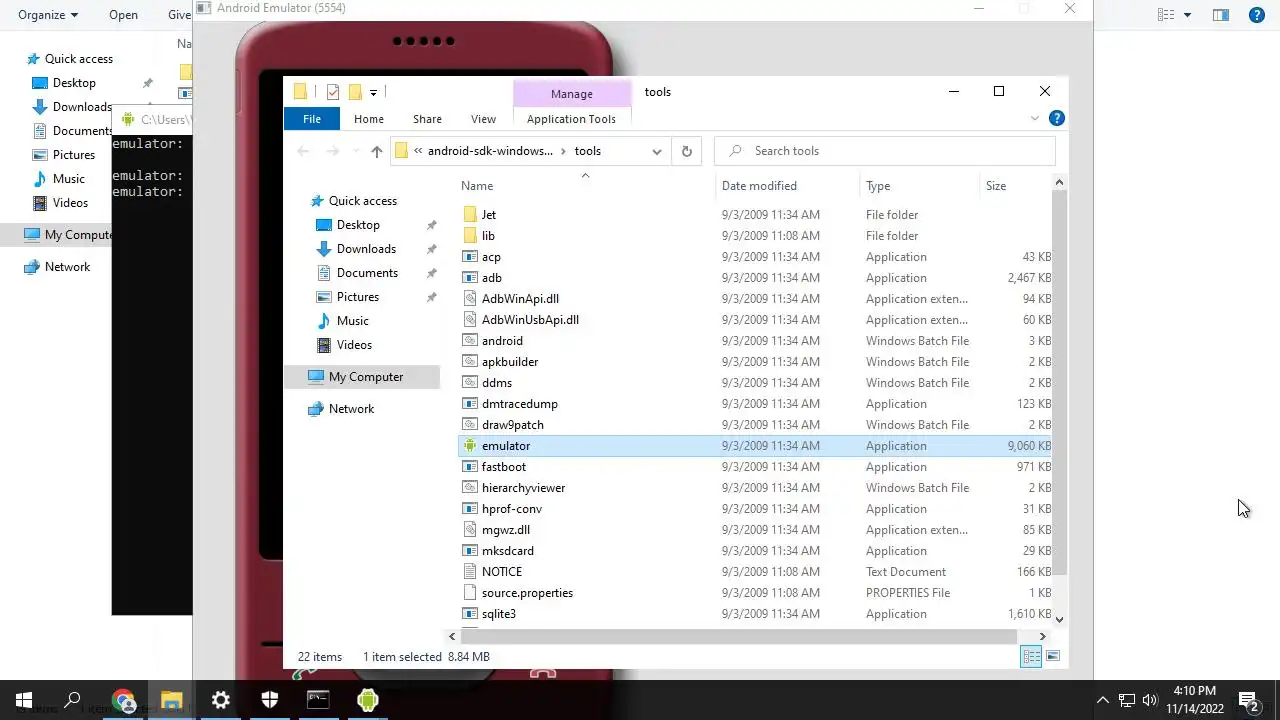
Task: Select the Jet folder icon
Action: click(x=470, y=215)
